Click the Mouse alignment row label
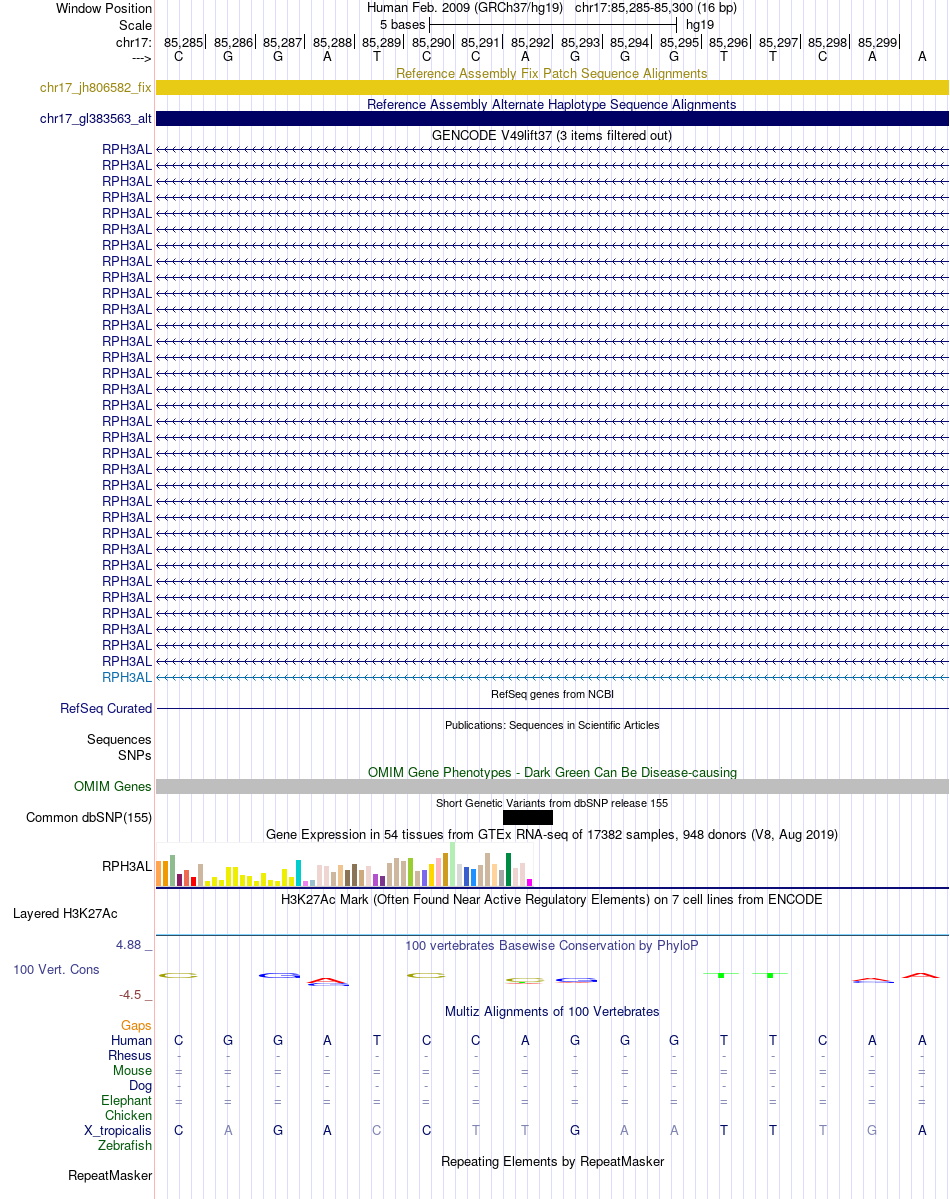This screenshot has height=1199, width=950. point(132,1071)
